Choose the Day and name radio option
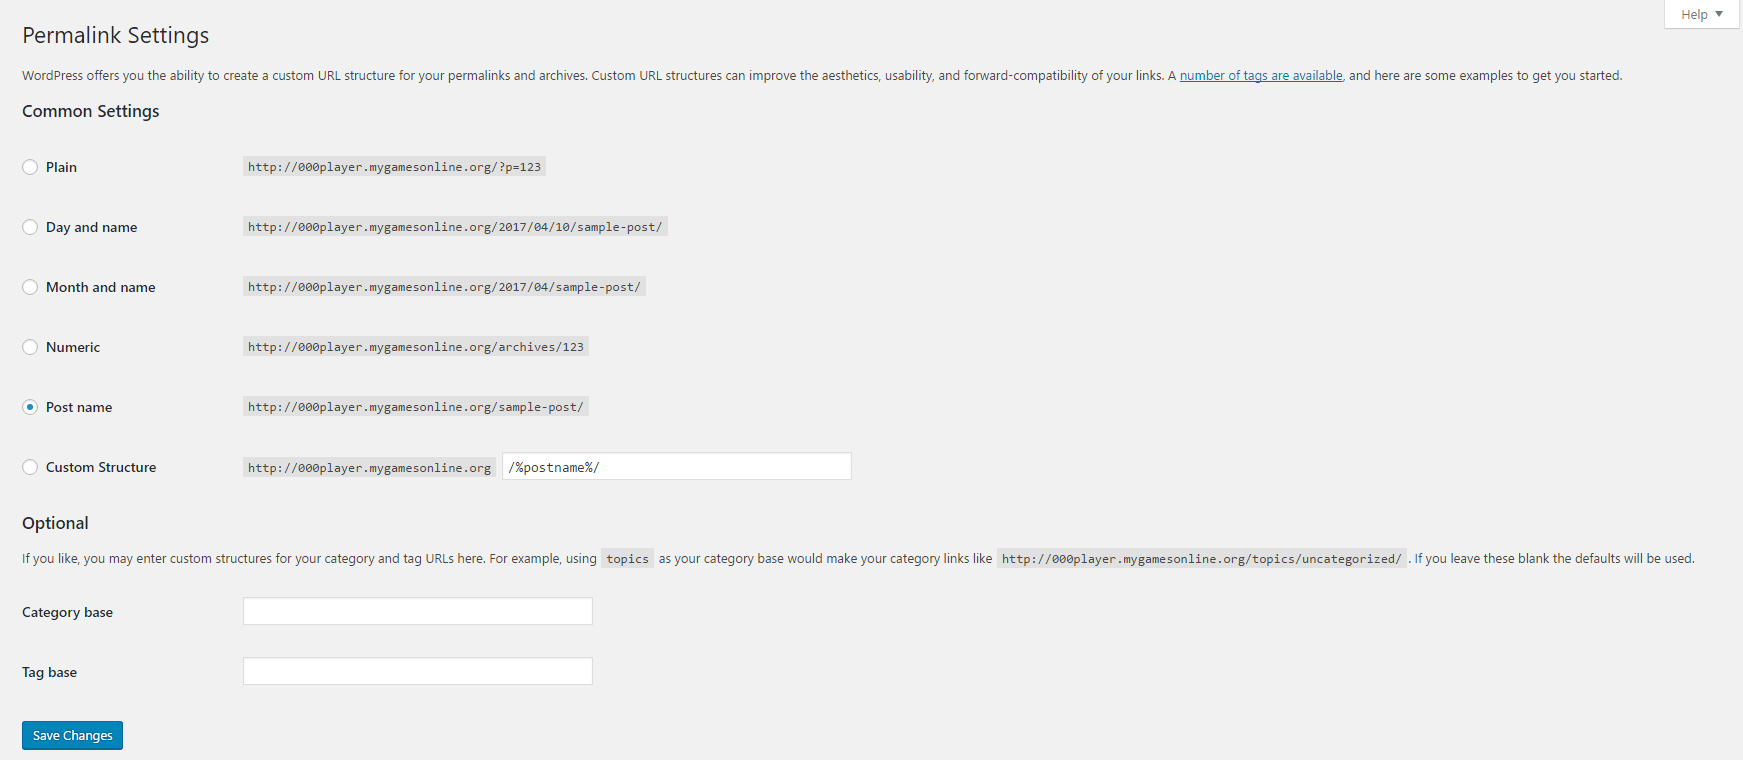The image size is (1743, 760). 30,227
